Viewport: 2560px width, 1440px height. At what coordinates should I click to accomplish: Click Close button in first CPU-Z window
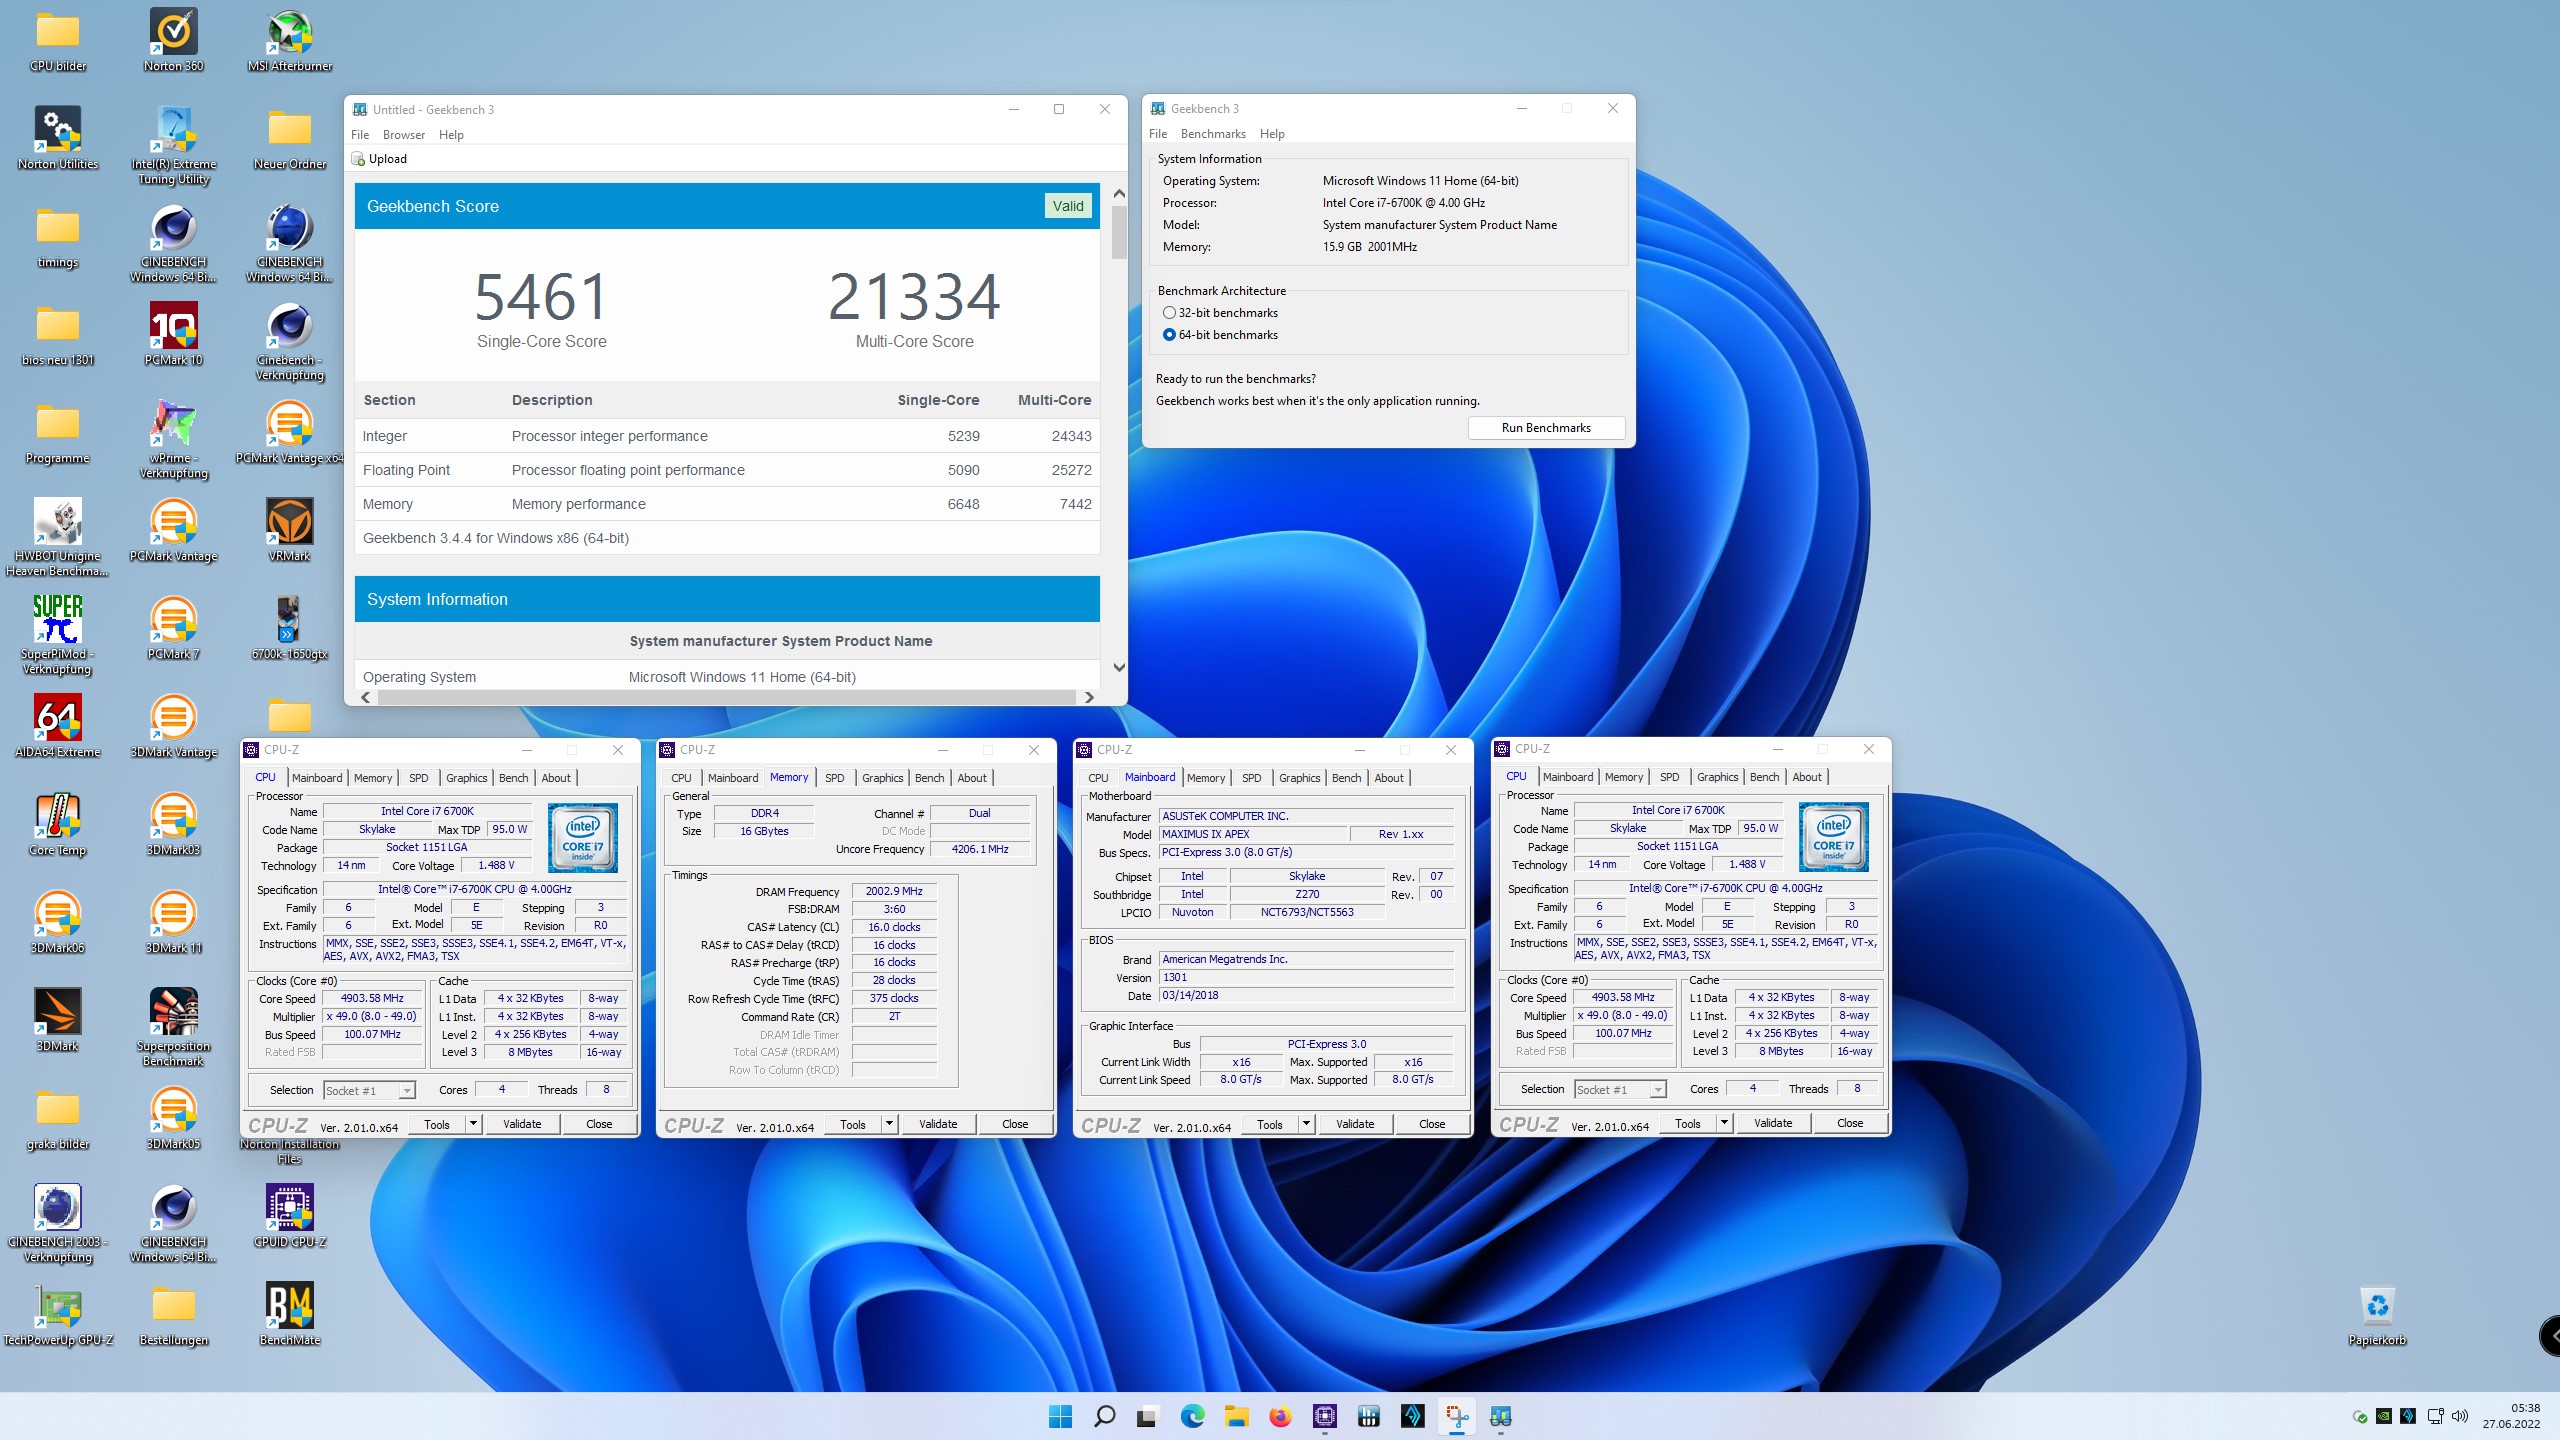coord(599,1124)
